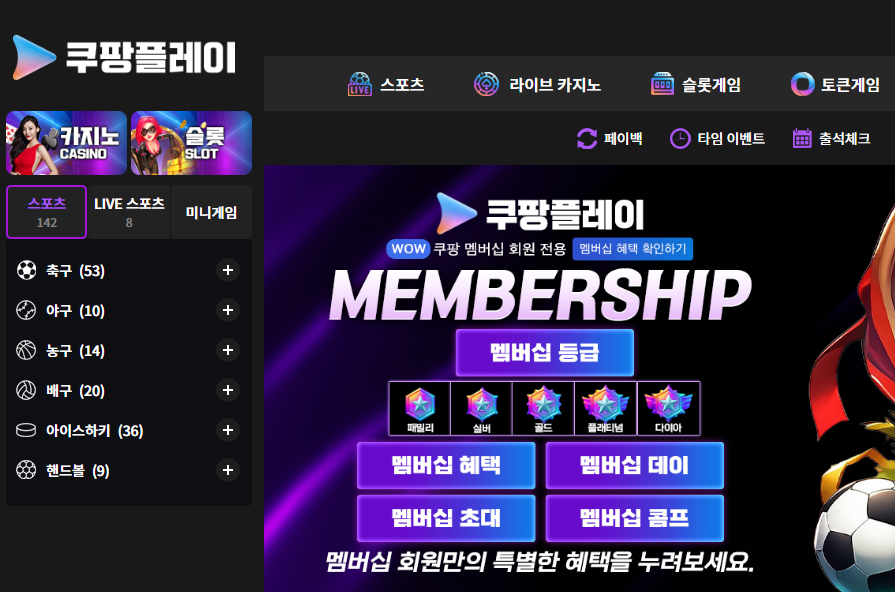Expand the 야구 (10) list

(x=228, y=310)
